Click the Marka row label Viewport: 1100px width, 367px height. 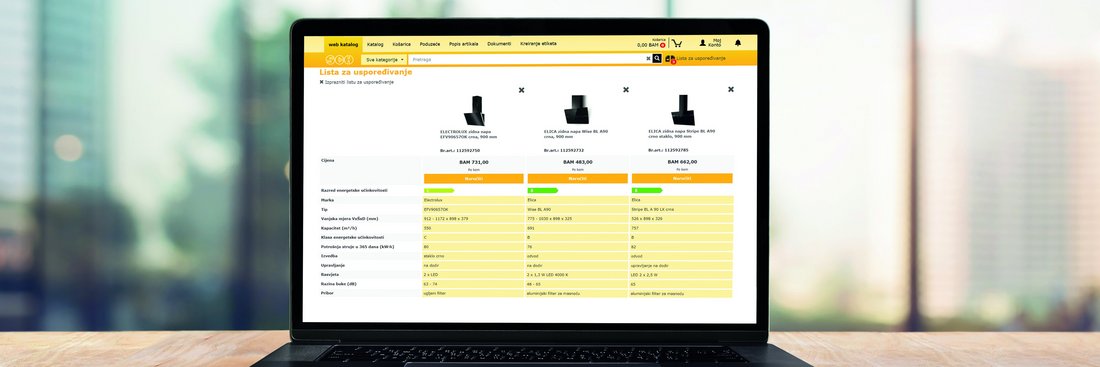point(328,200)
